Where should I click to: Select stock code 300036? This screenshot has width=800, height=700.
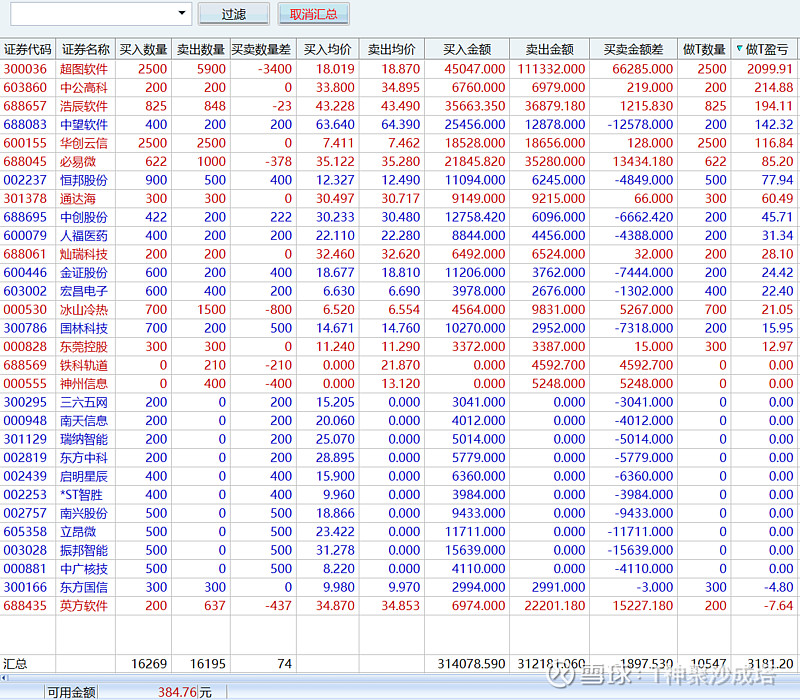[25, 69]
